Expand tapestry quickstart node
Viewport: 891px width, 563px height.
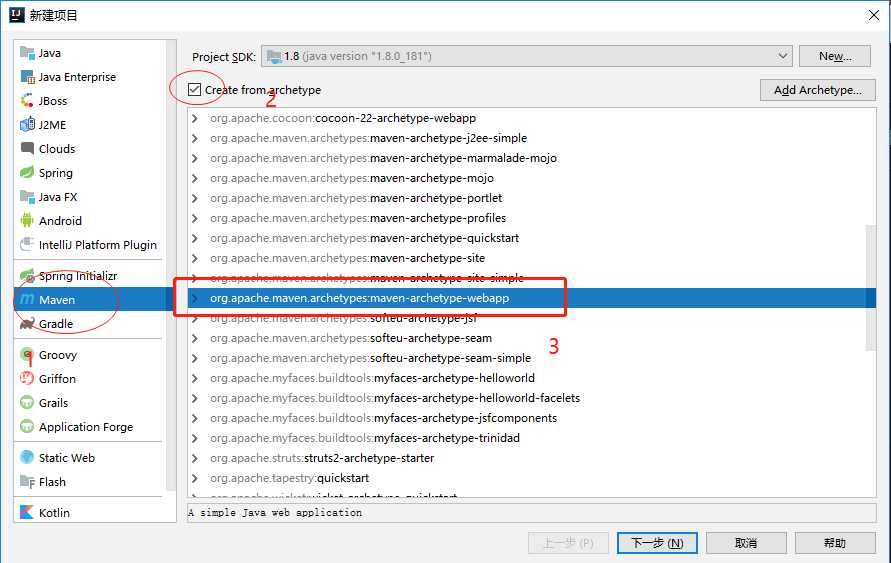(x=195, y=478)
